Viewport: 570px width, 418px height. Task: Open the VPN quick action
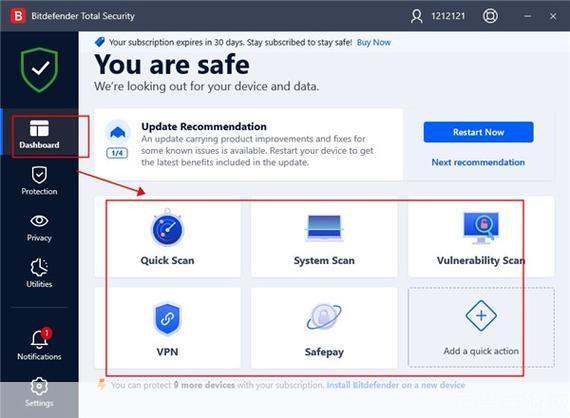point(167,328)
